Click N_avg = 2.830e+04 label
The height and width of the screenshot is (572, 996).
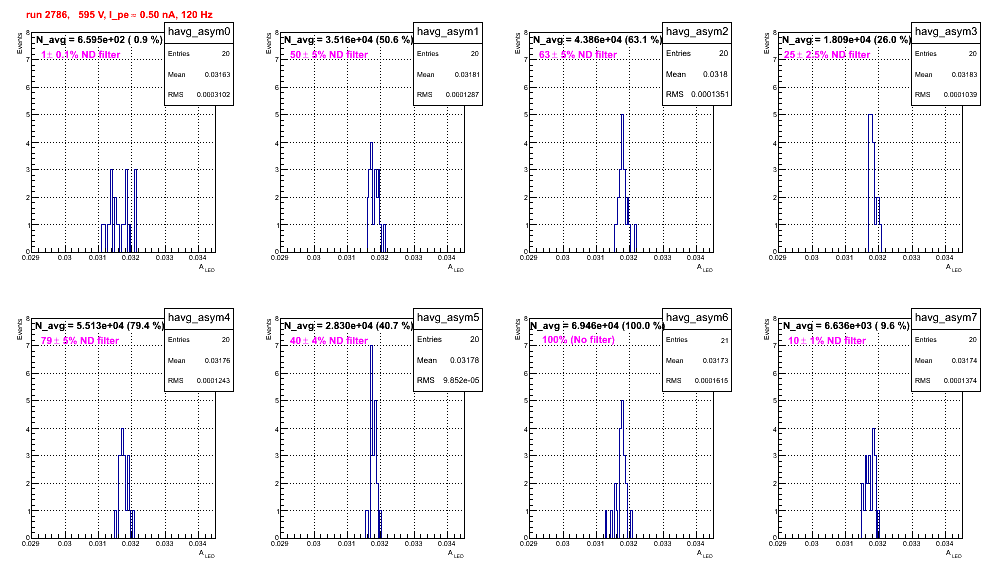(349, 325)
